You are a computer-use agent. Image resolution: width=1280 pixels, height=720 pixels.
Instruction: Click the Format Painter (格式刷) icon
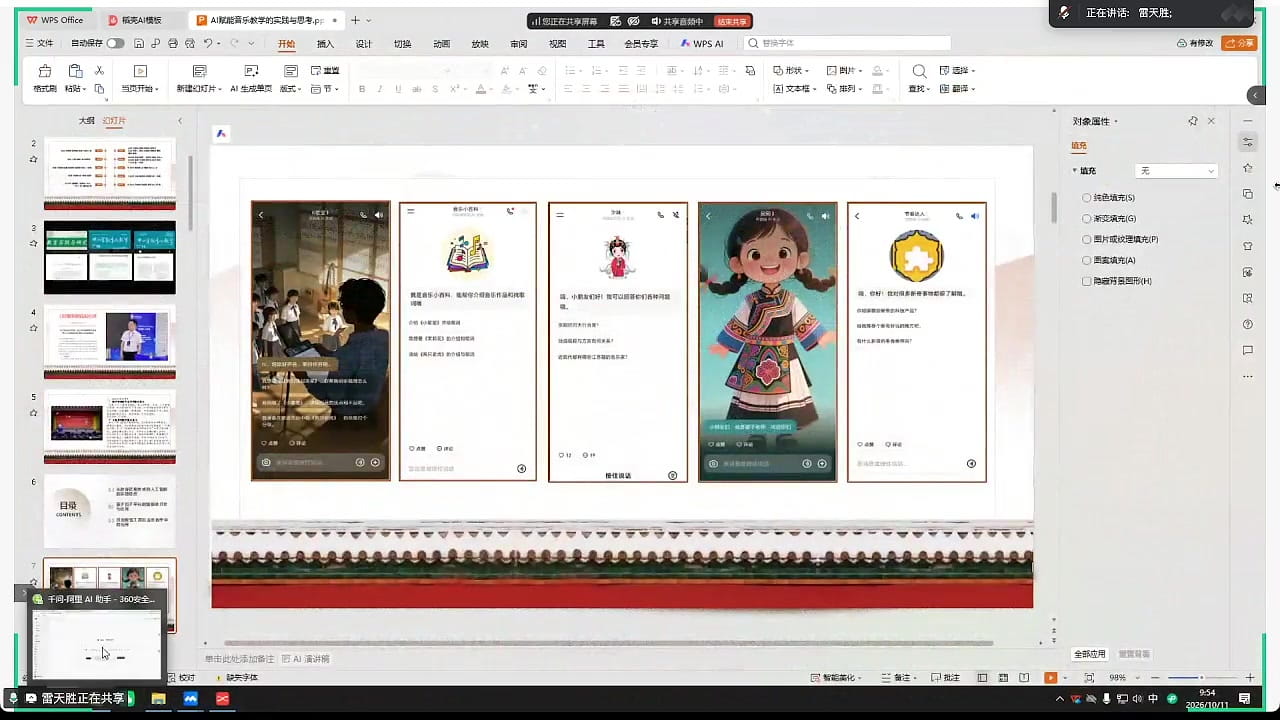[44, 71]
